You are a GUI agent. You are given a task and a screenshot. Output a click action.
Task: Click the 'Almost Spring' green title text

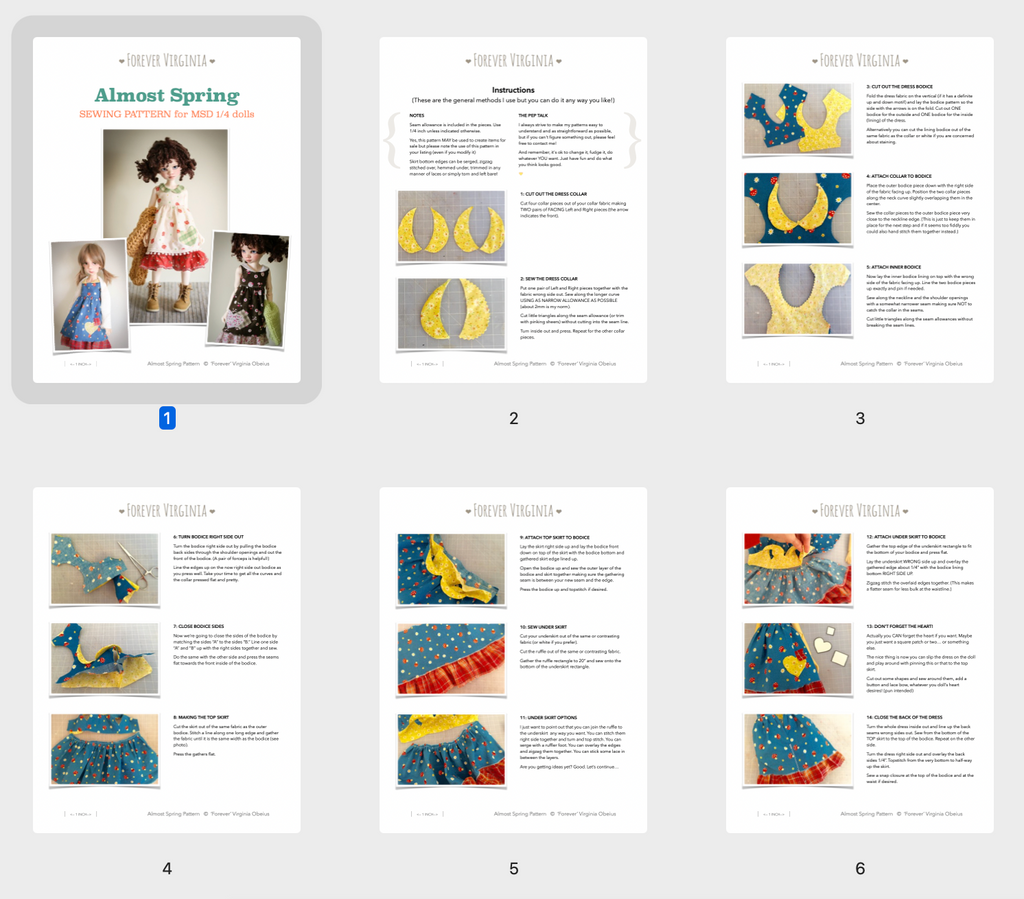(x=166, y=96)
